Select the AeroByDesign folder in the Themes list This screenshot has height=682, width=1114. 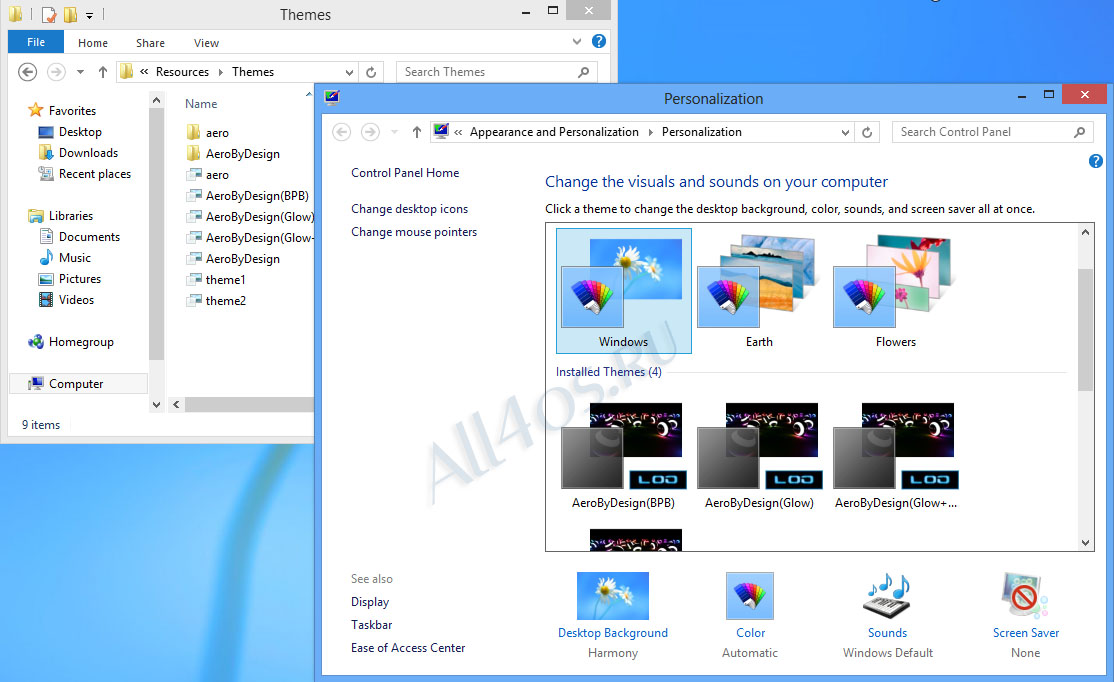(233, 153)
